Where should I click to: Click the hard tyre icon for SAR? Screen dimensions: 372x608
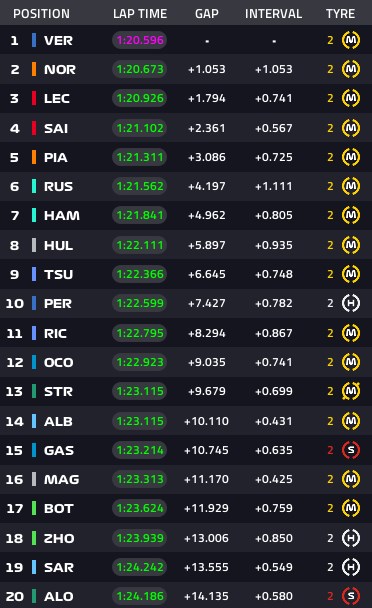click(x=351, y=567)
